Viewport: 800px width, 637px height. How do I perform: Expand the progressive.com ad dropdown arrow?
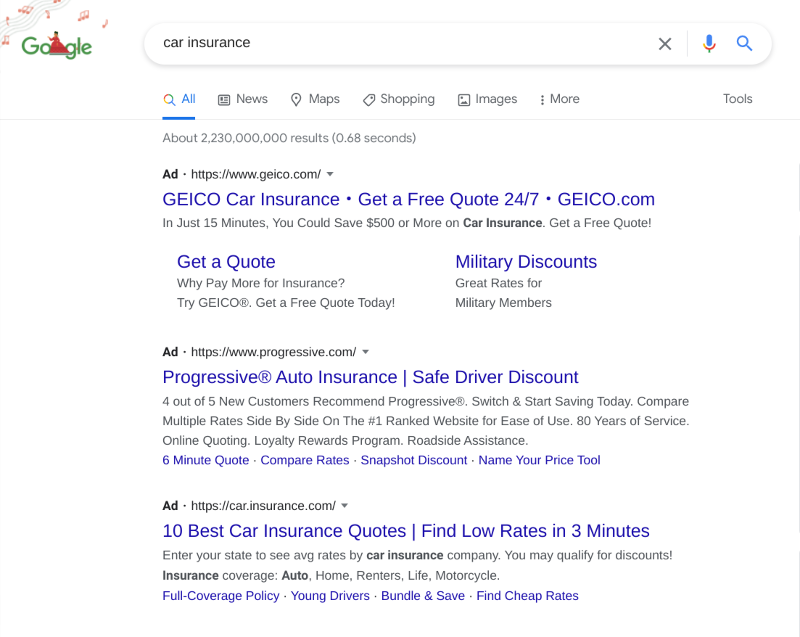tap(366, 352)
